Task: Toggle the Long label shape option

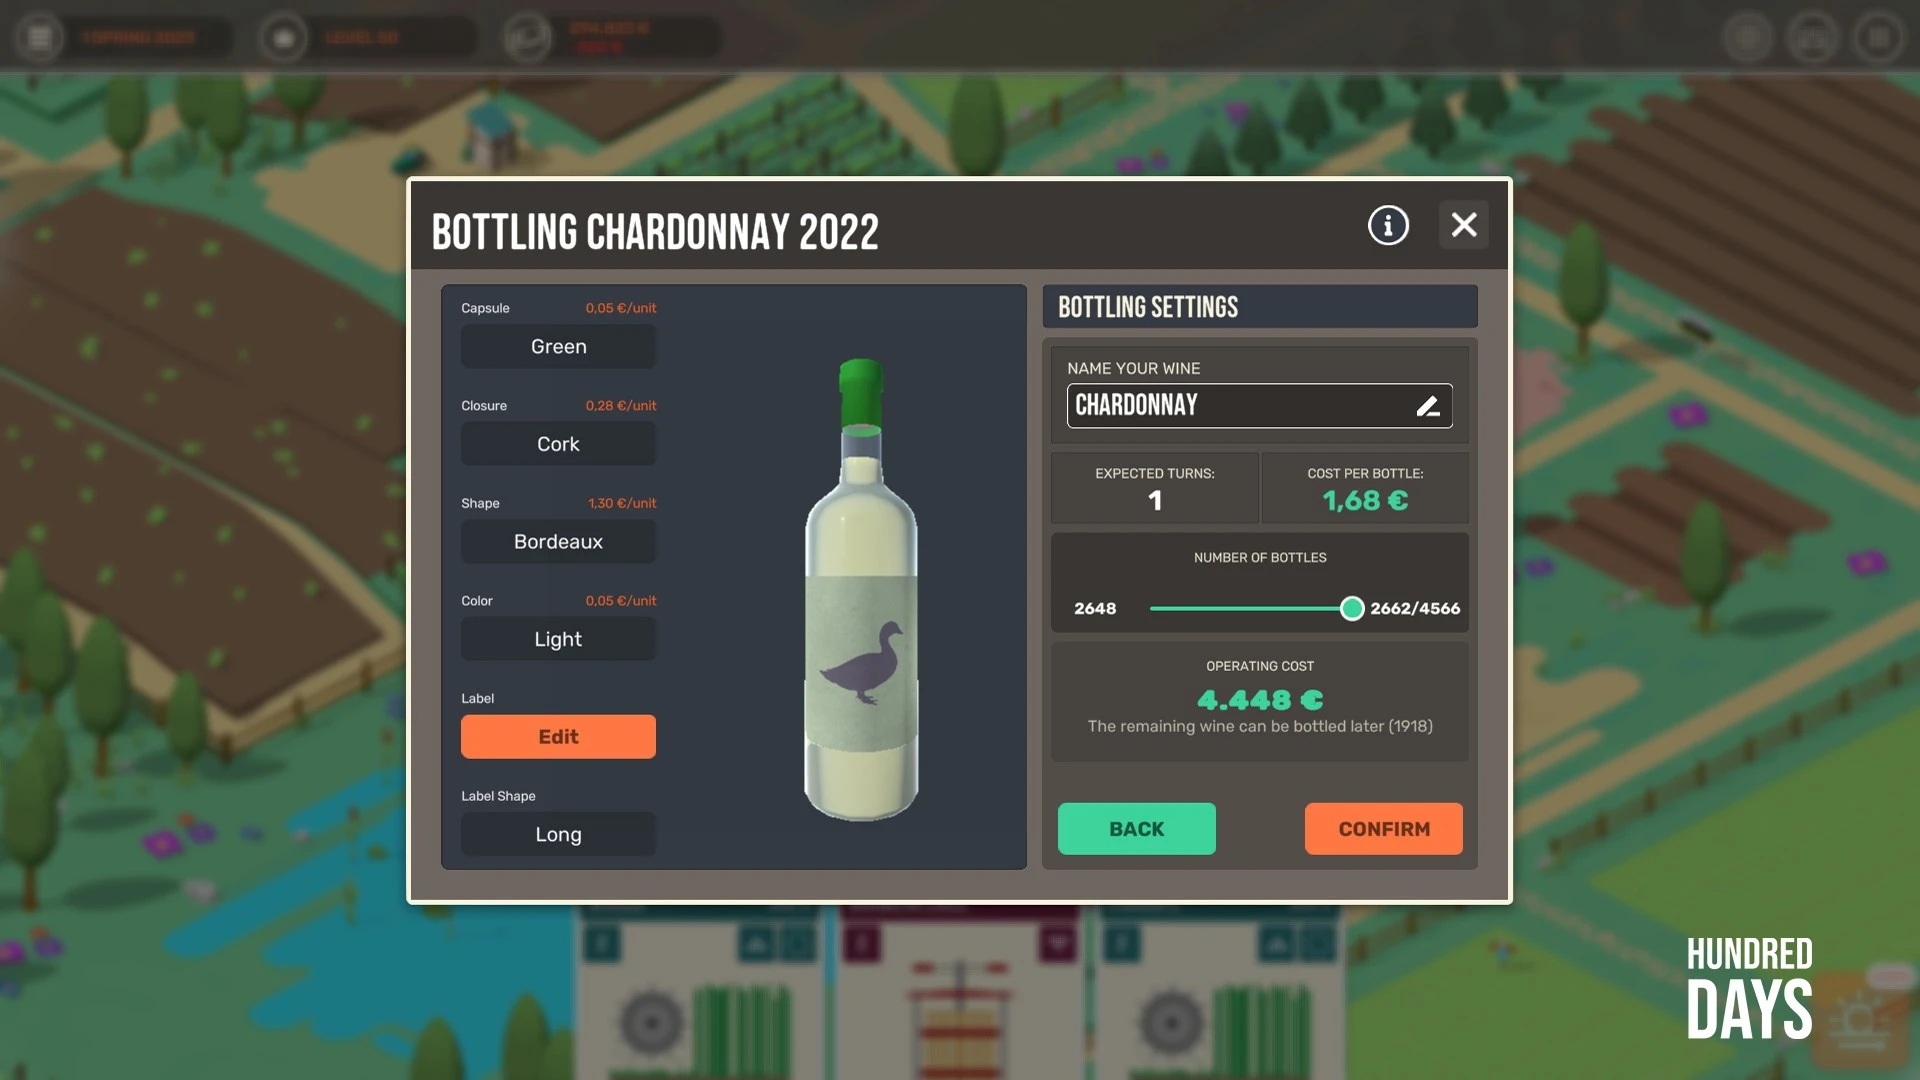Action: pyautogui.click(x=558, y=834)
